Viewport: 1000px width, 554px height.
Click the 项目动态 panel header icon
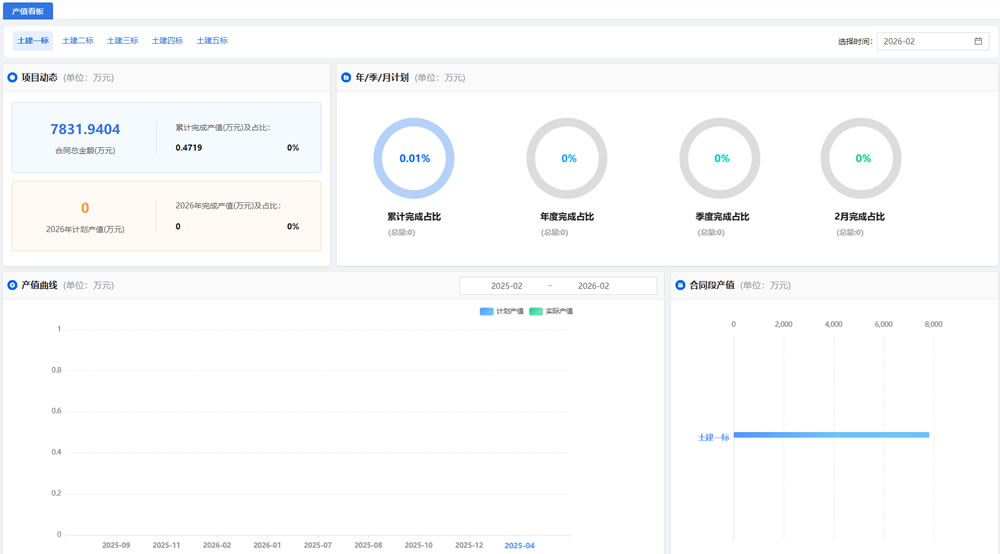[12, 77]
